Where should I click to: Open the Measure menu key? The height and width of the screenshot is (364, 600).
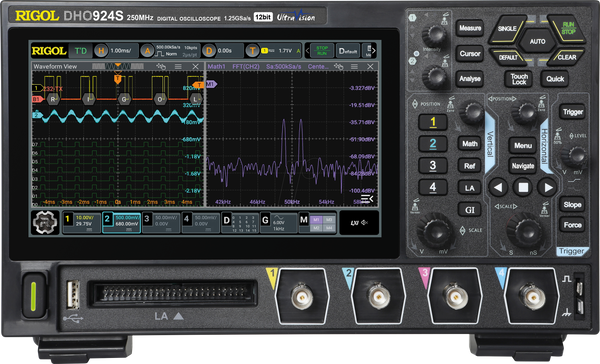click(470, 28)
